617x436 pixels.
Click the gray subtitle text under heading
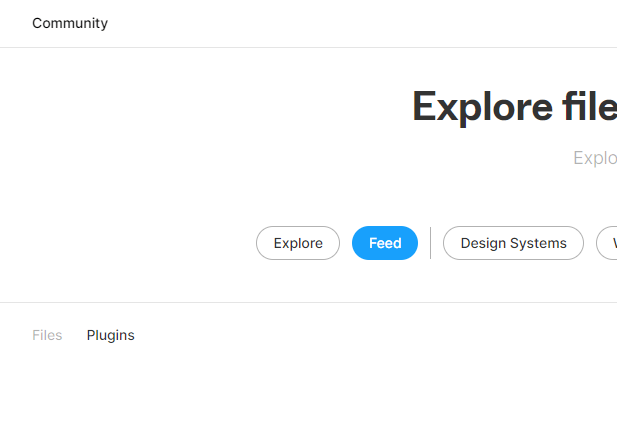[594, 158]
